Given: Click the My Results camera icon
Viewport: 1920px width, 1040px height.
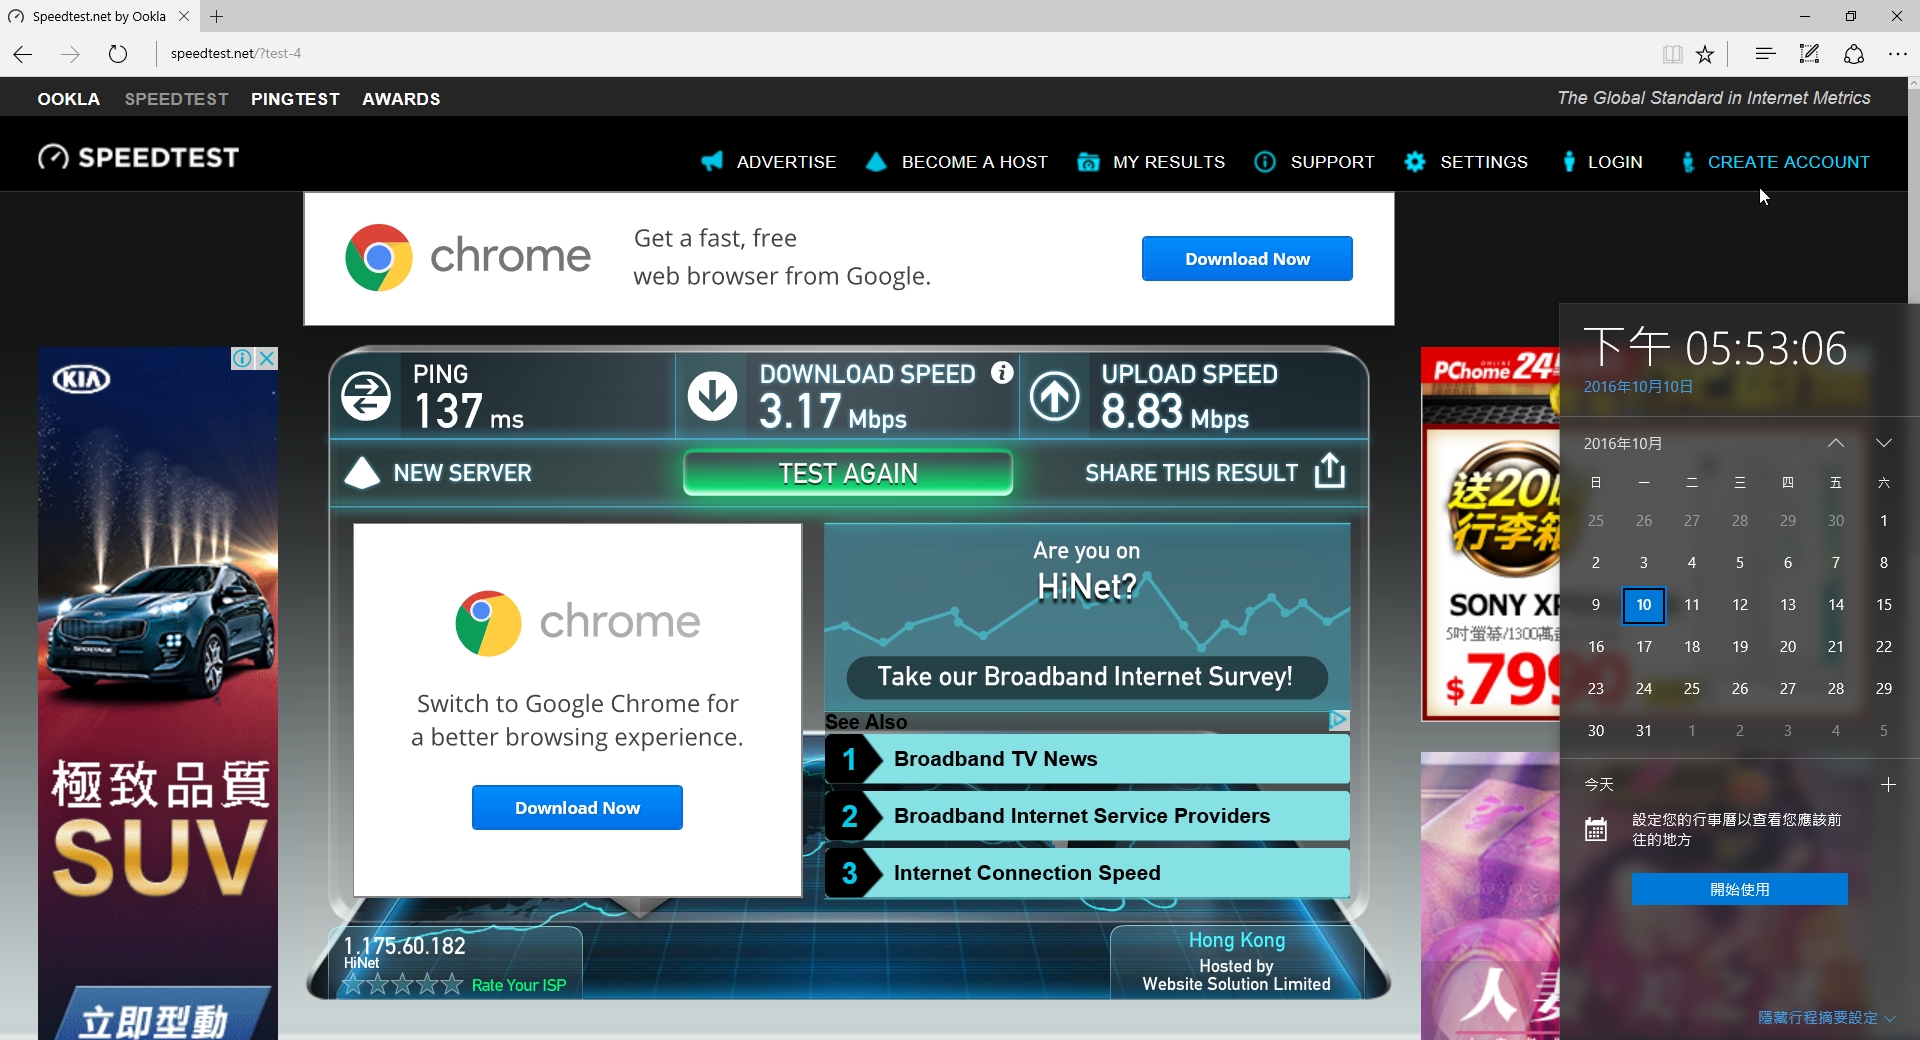Looking at the screenshot, I should coord(1088,161).
